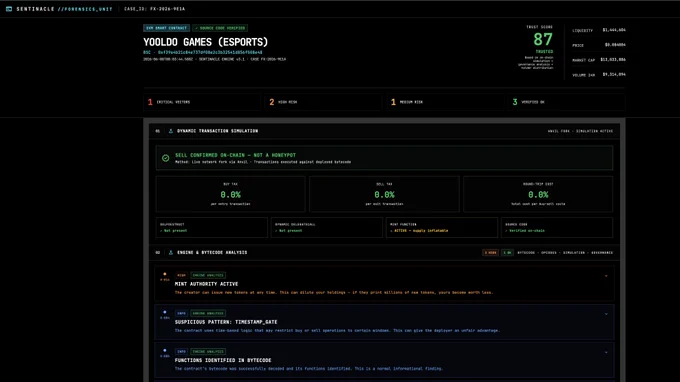Click the Source Code Verified badge

click(x=220, y=28)
